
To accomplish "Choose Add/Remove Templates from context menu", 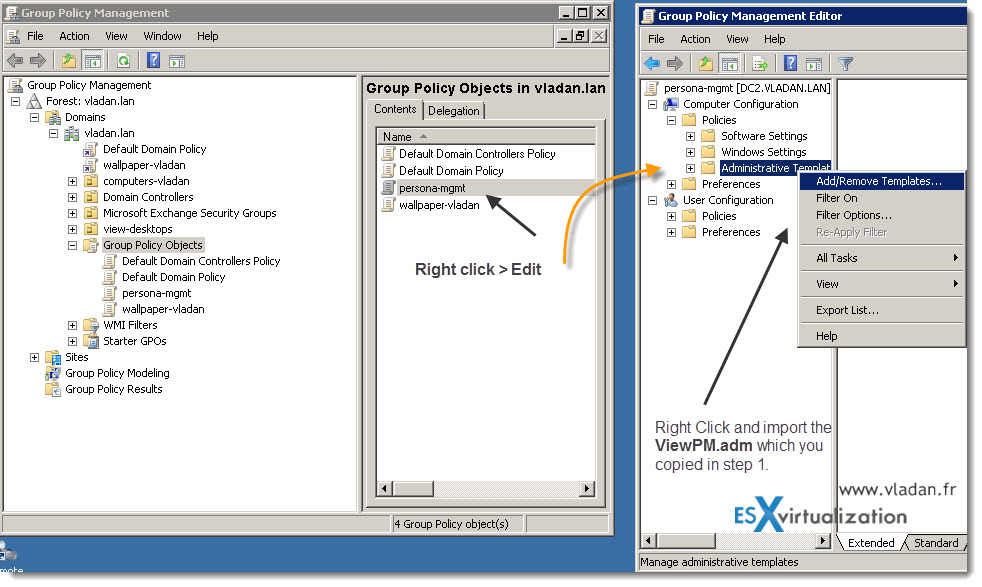I will click(881, 181).
